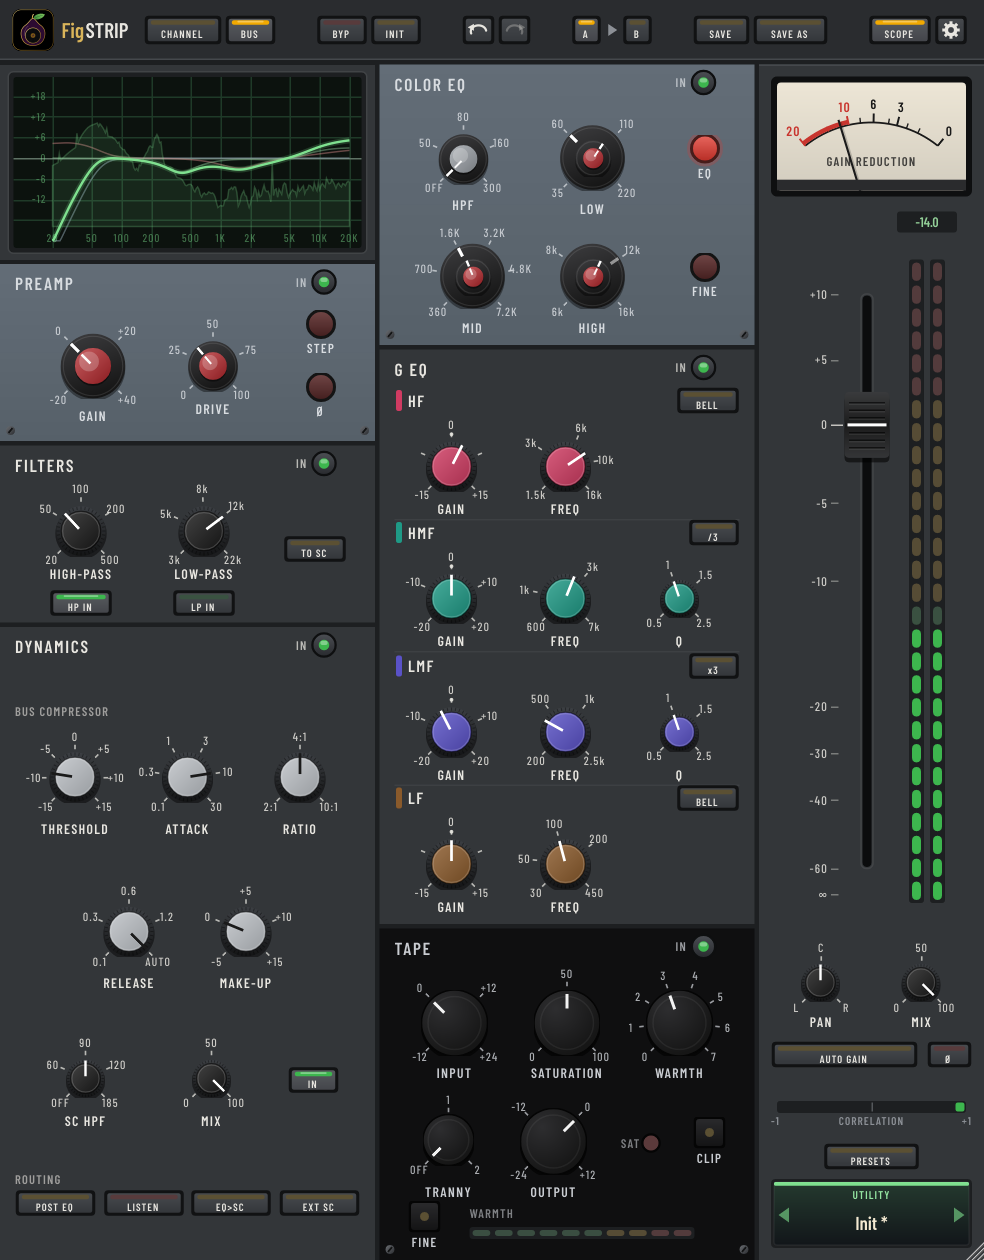Select the B state
984x1260 pixels.
pyautogui.click(x=636, y=31)
